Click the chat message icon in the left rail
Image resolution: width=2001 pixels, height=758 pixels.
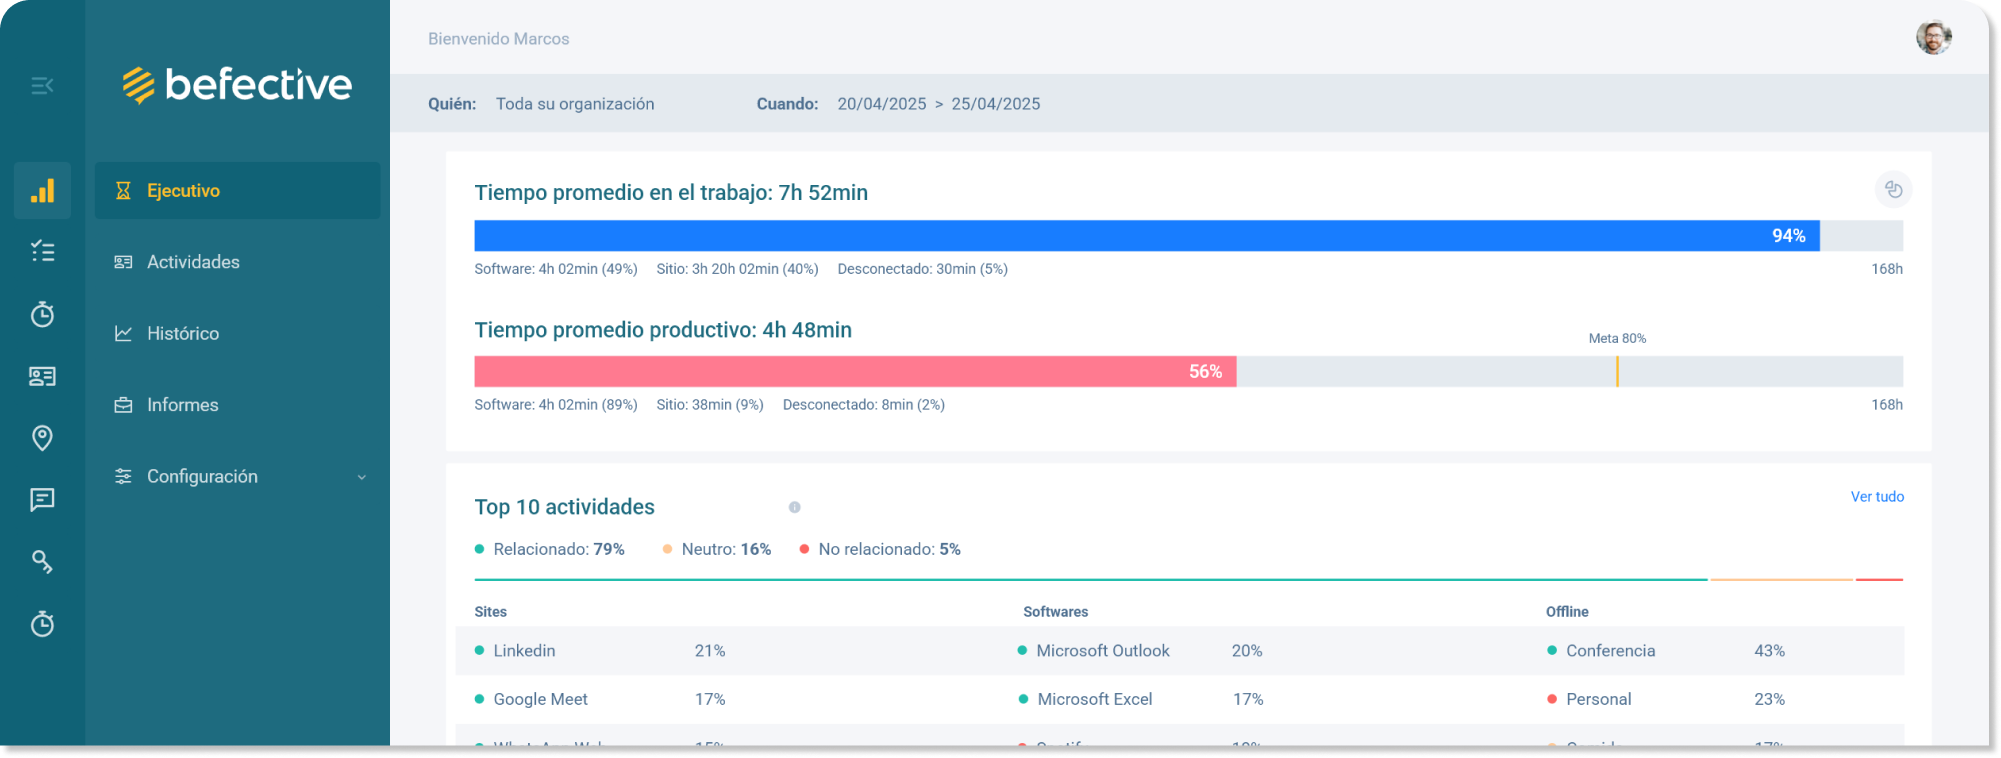(x=42, y=500)
